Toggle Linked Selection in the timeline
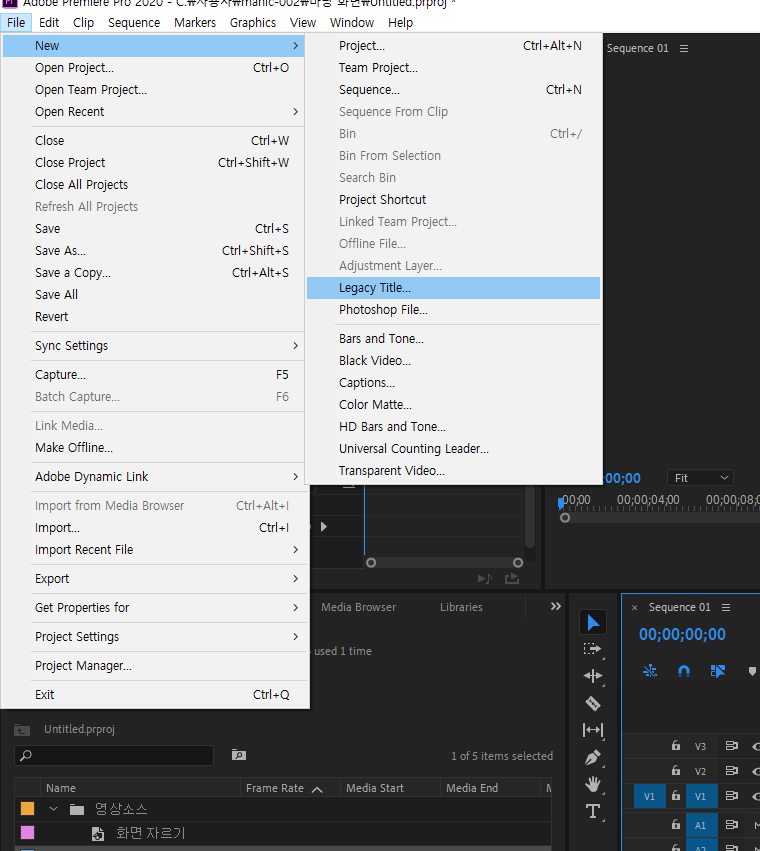Image resolution: width=760 pixels, height=851 pixels. (x=718, y=671)
